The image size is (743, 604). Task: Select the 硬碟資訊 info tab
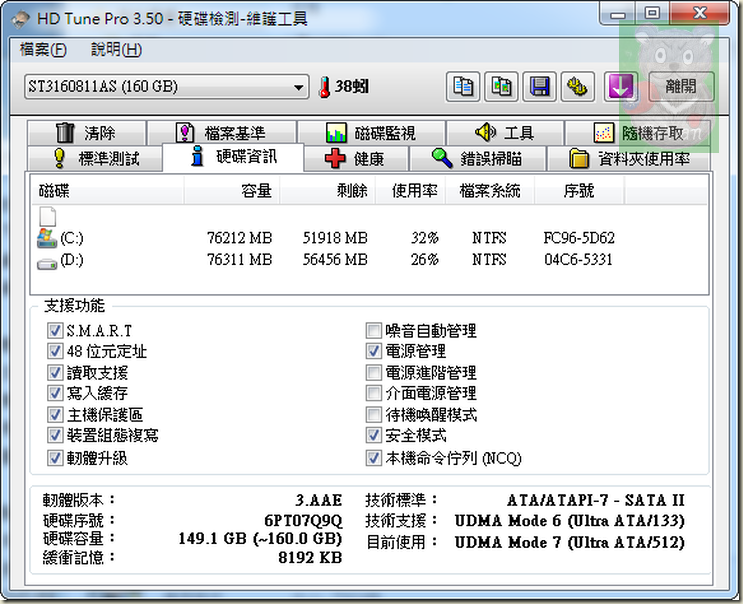point(233,157)
